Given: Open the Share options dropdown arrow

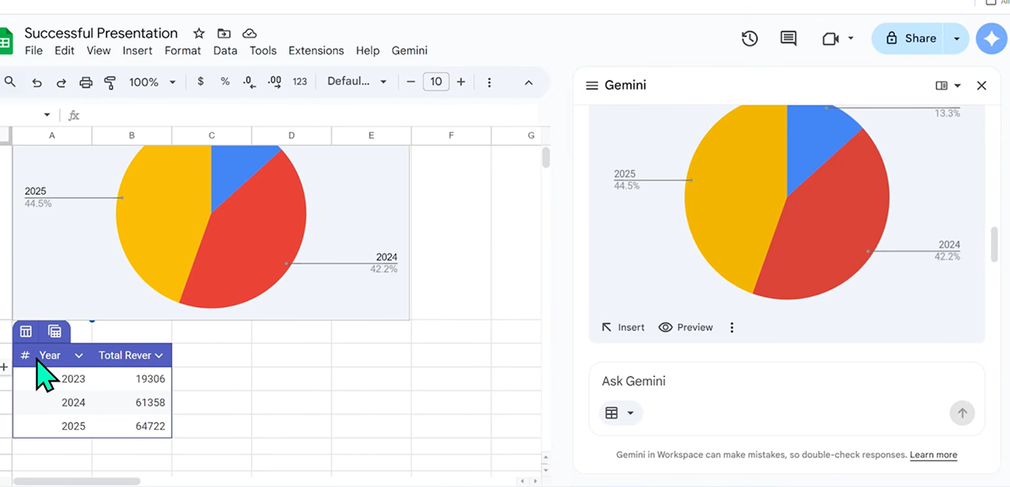Looking at the screenshot, I should [957, 39].
